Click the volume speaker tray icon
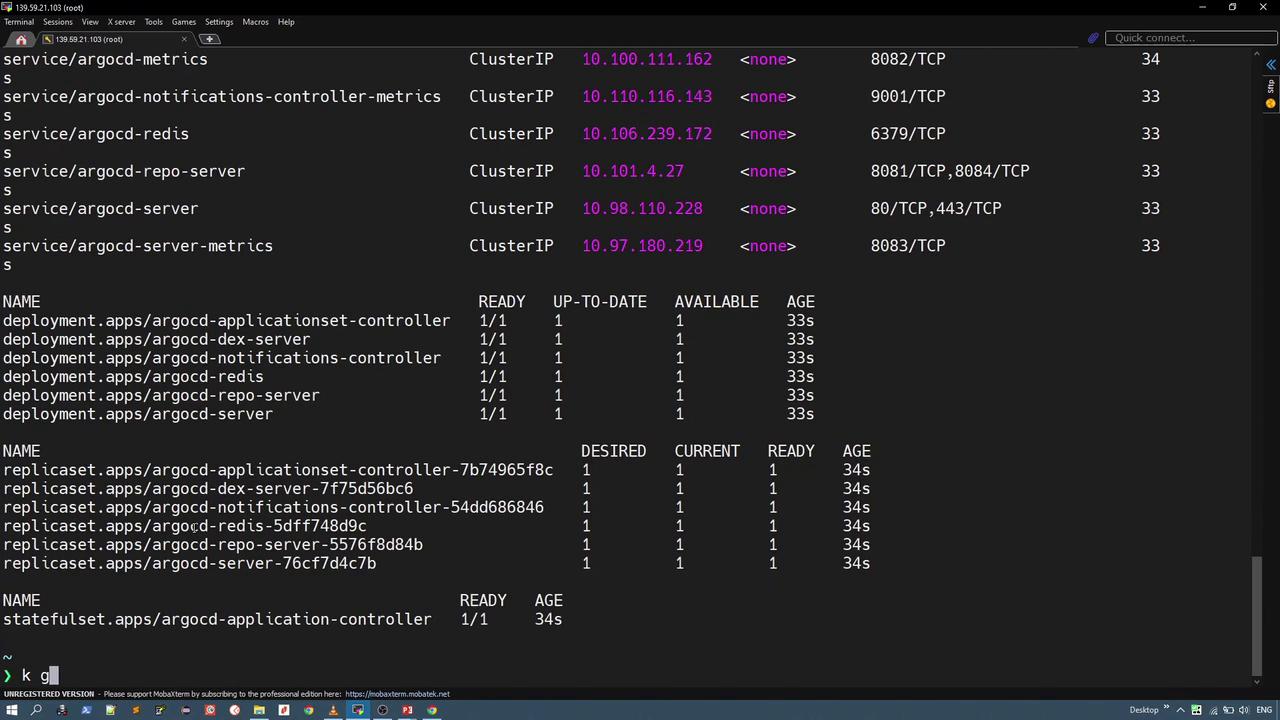Viewport: 1280px width, 720px height. tap(1244, 710)
